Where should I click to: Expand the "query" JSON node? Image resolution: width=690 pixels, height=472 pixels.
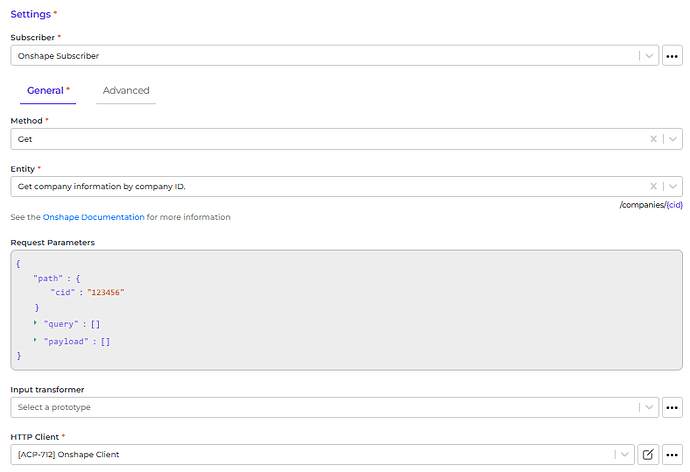click(35, 323)
